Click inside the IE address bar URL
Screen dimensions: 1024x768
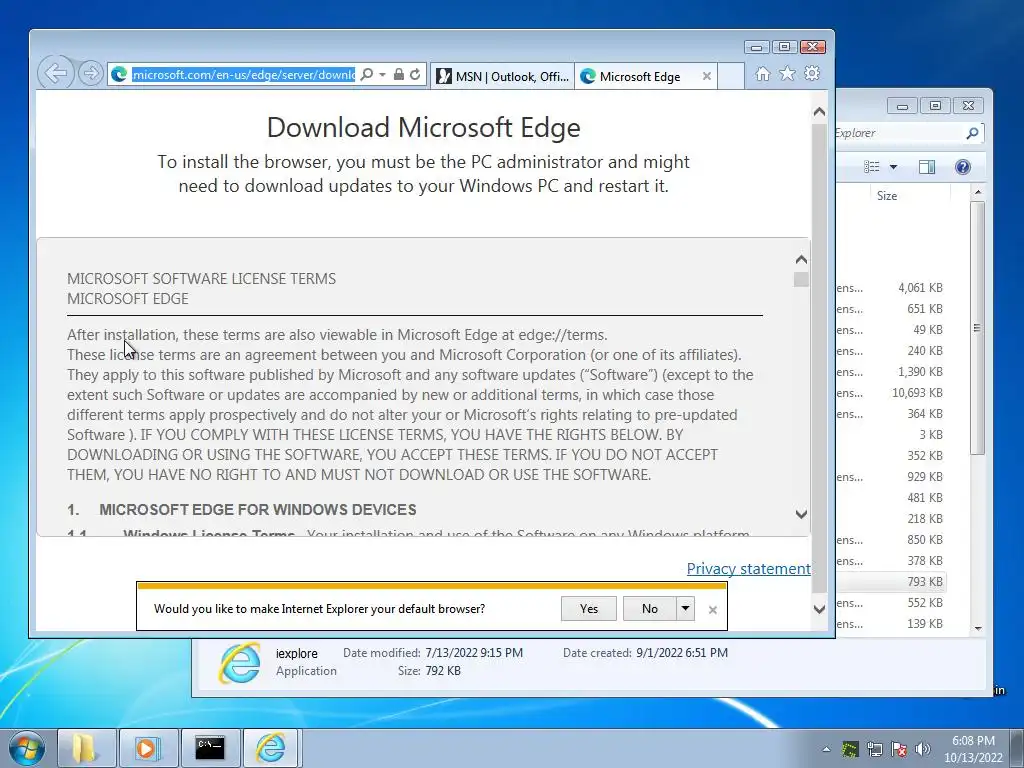pos(244,74)
